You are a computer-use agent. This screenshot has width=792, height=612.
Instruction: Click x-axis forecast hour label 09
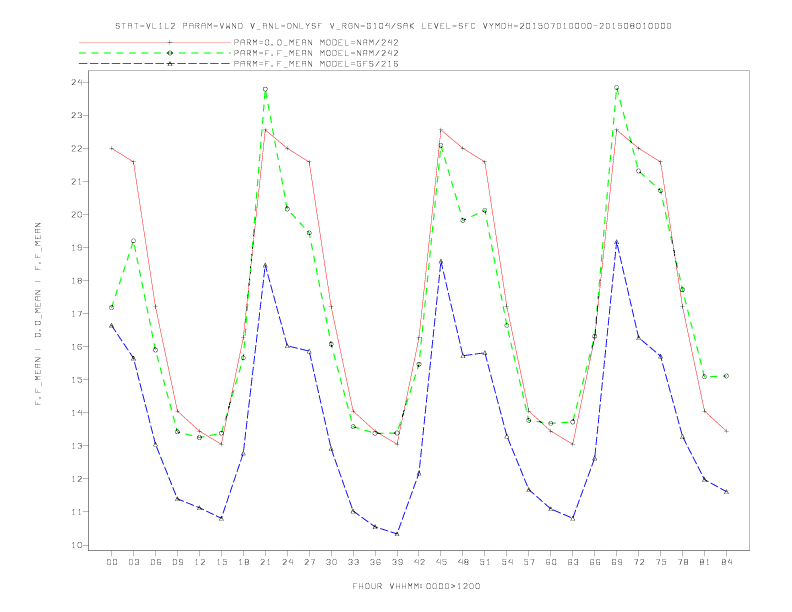click(x=177, y=562)
